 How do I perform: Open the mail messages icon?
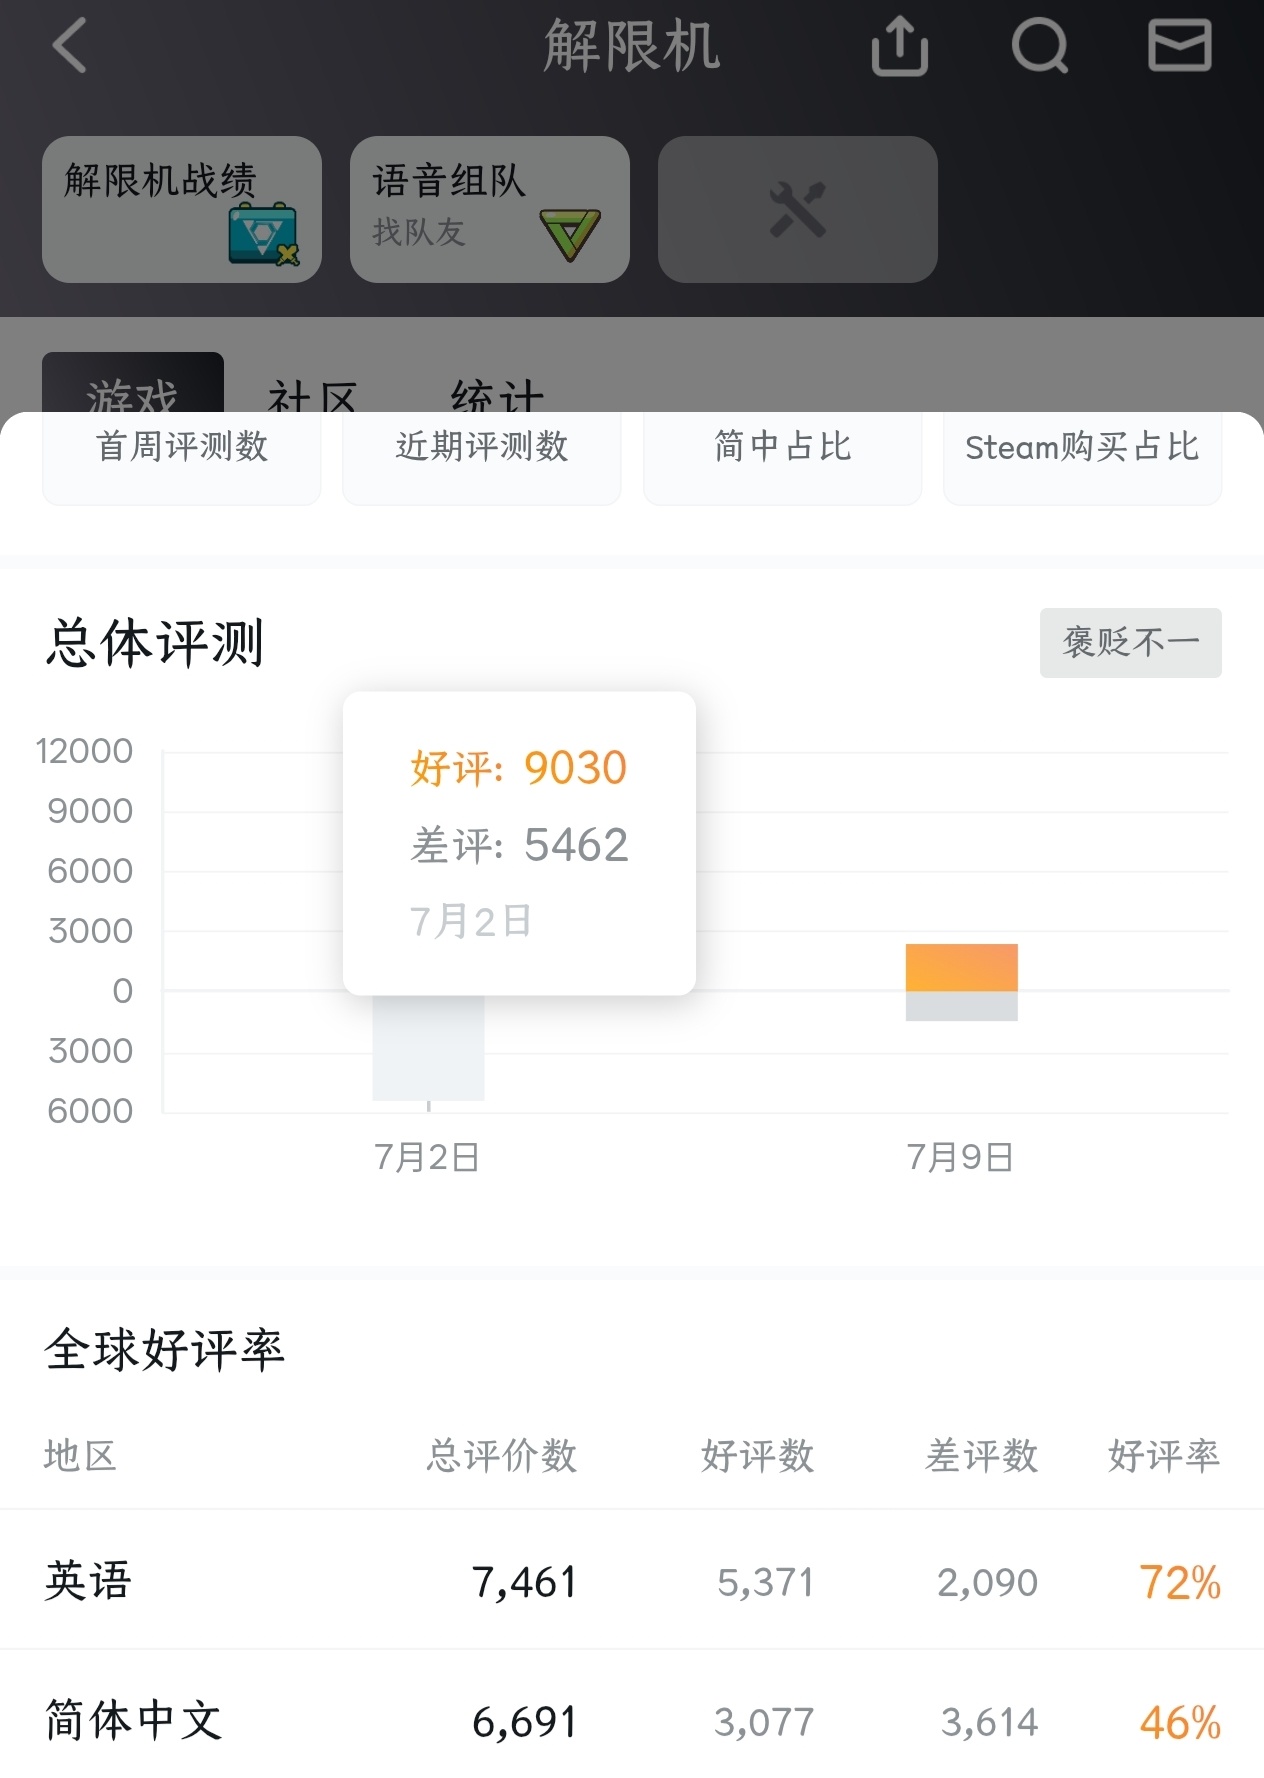click(1180, 46)
